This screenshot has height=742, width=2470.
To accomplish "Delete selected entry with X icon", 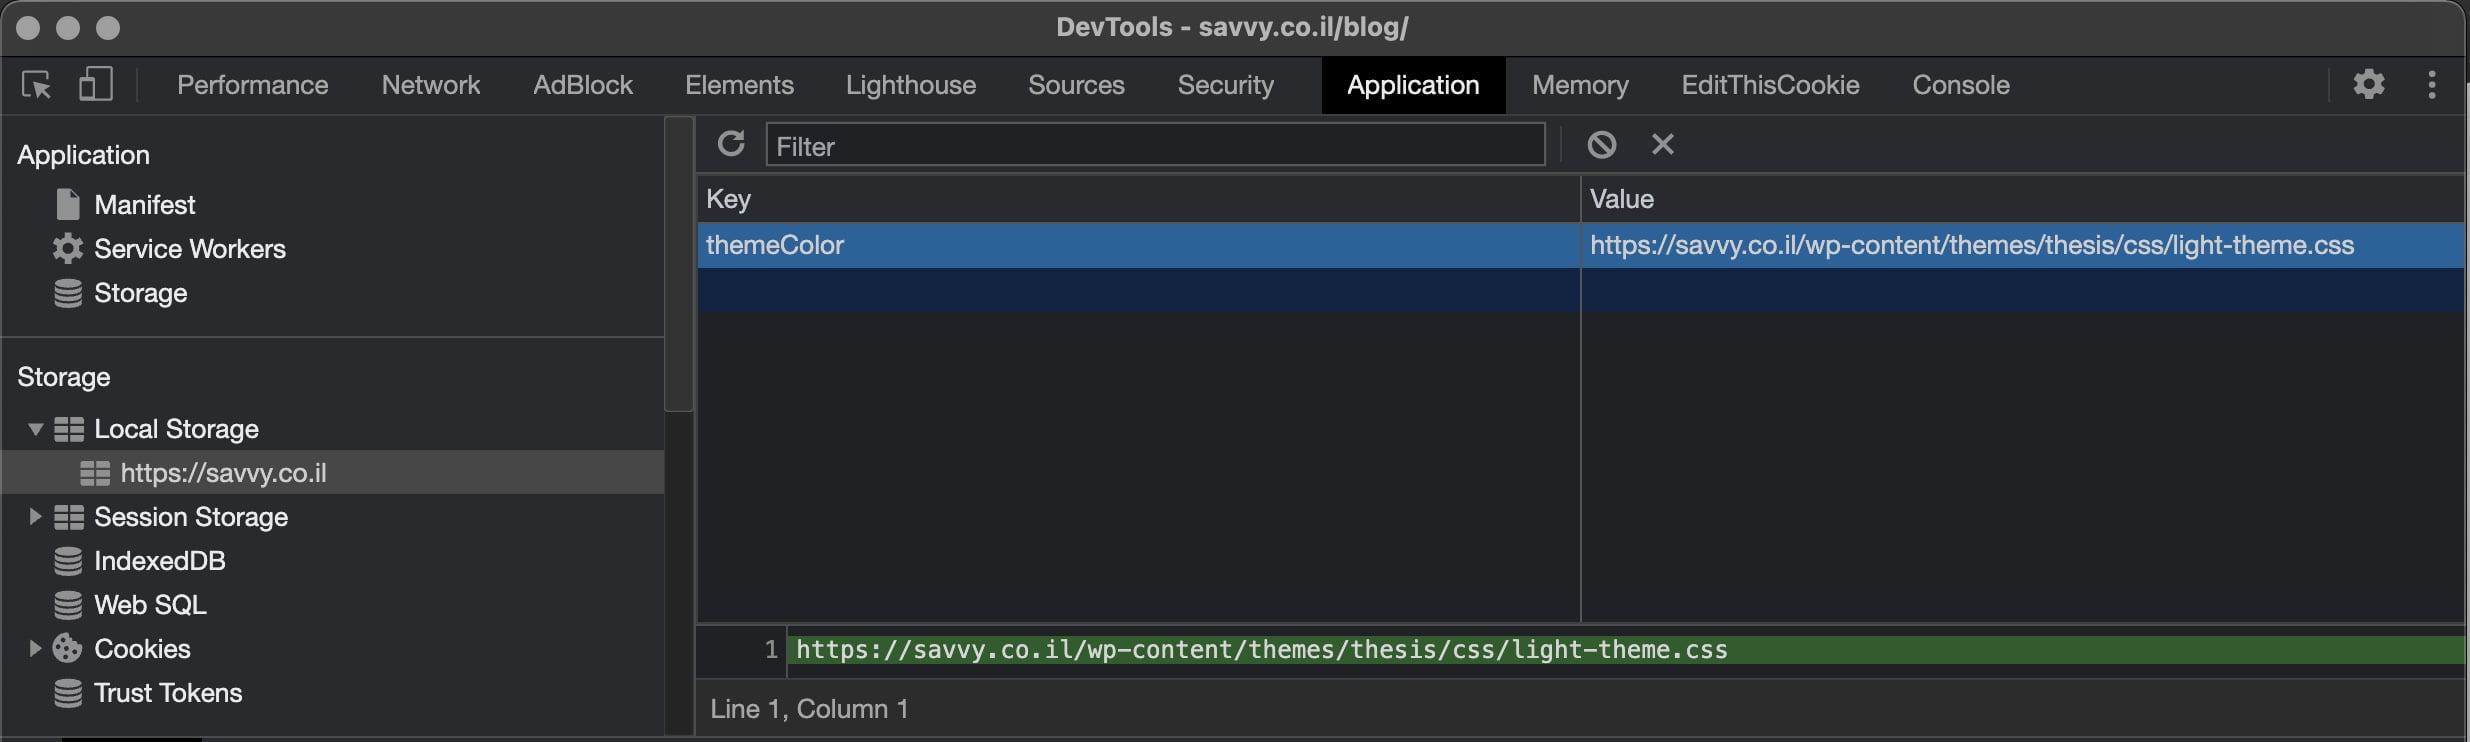I will [x=1662, y=145].
